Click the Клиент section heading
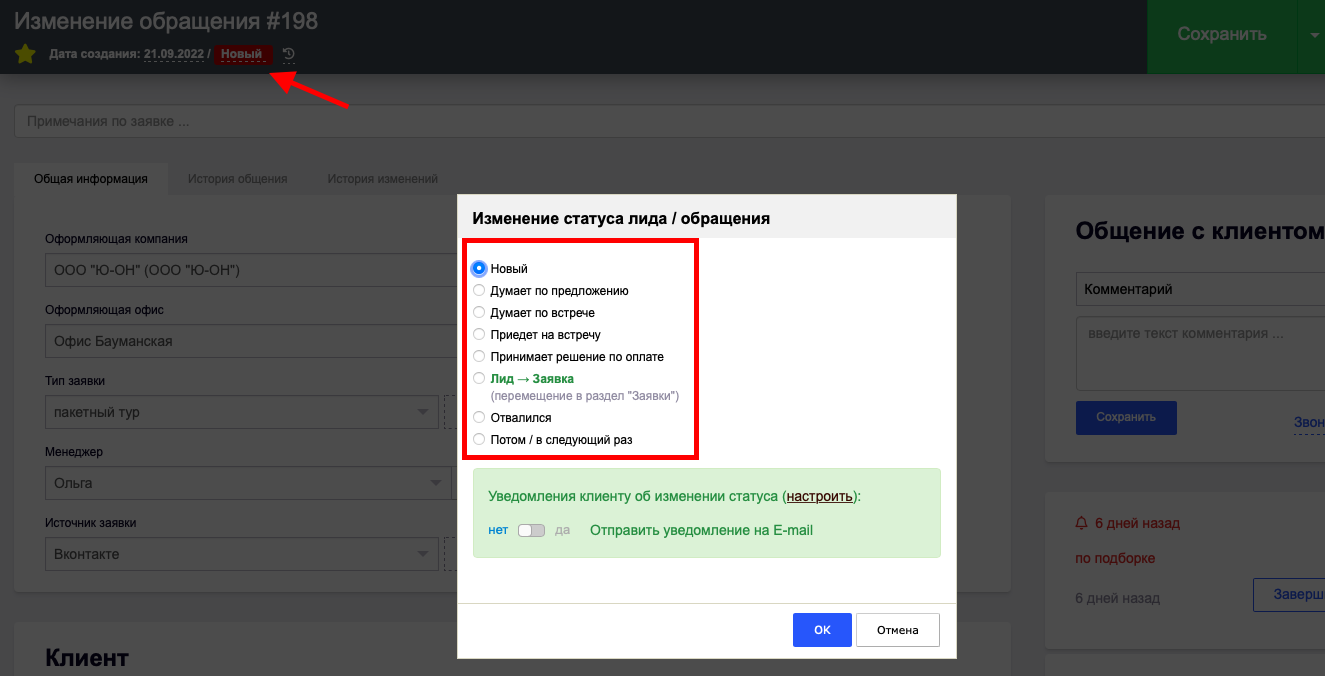Screen dimensions: 1325x676 tap(87, 658)
